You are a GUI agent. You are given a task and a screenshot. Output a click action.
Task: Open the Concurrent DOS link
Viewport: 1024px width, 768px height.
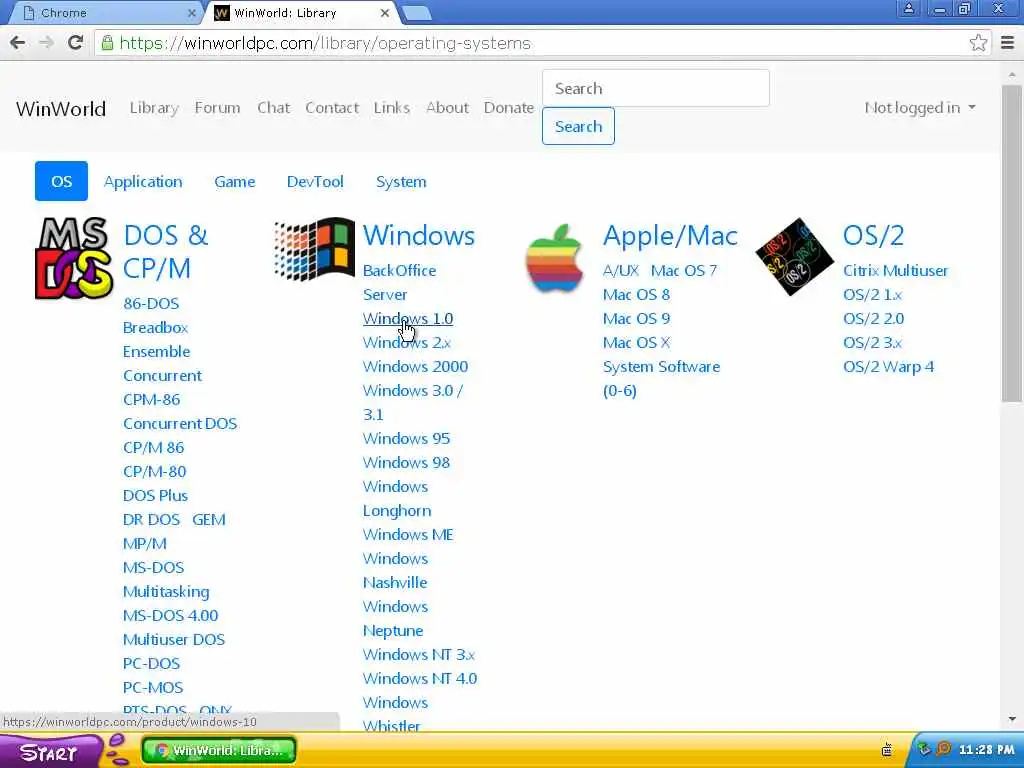[180, 424]
